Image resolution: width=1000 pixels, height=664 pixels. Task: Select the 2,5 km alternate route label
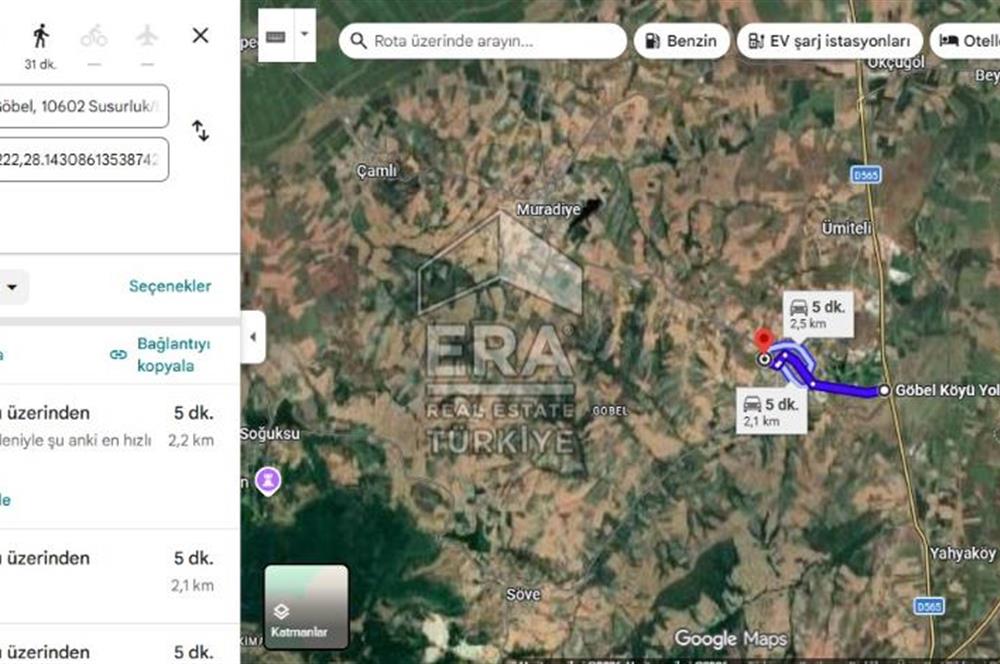[817, 314]
